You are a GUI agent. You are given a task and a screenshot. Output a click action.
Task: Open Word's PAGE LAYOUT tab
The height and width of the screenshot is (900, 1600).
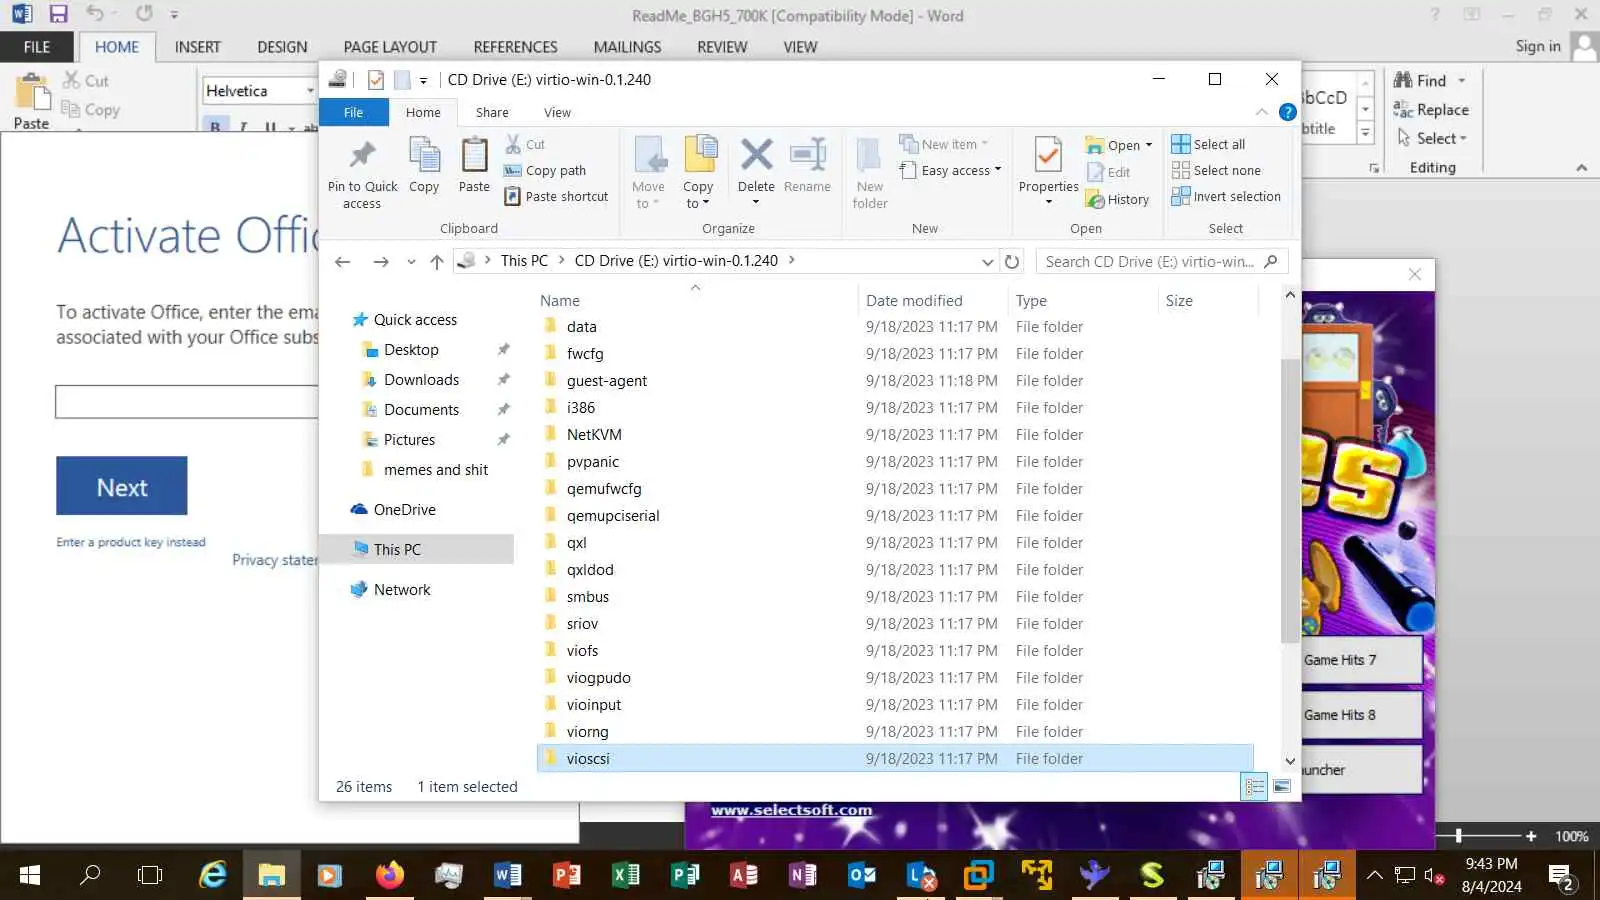point(390,47)
